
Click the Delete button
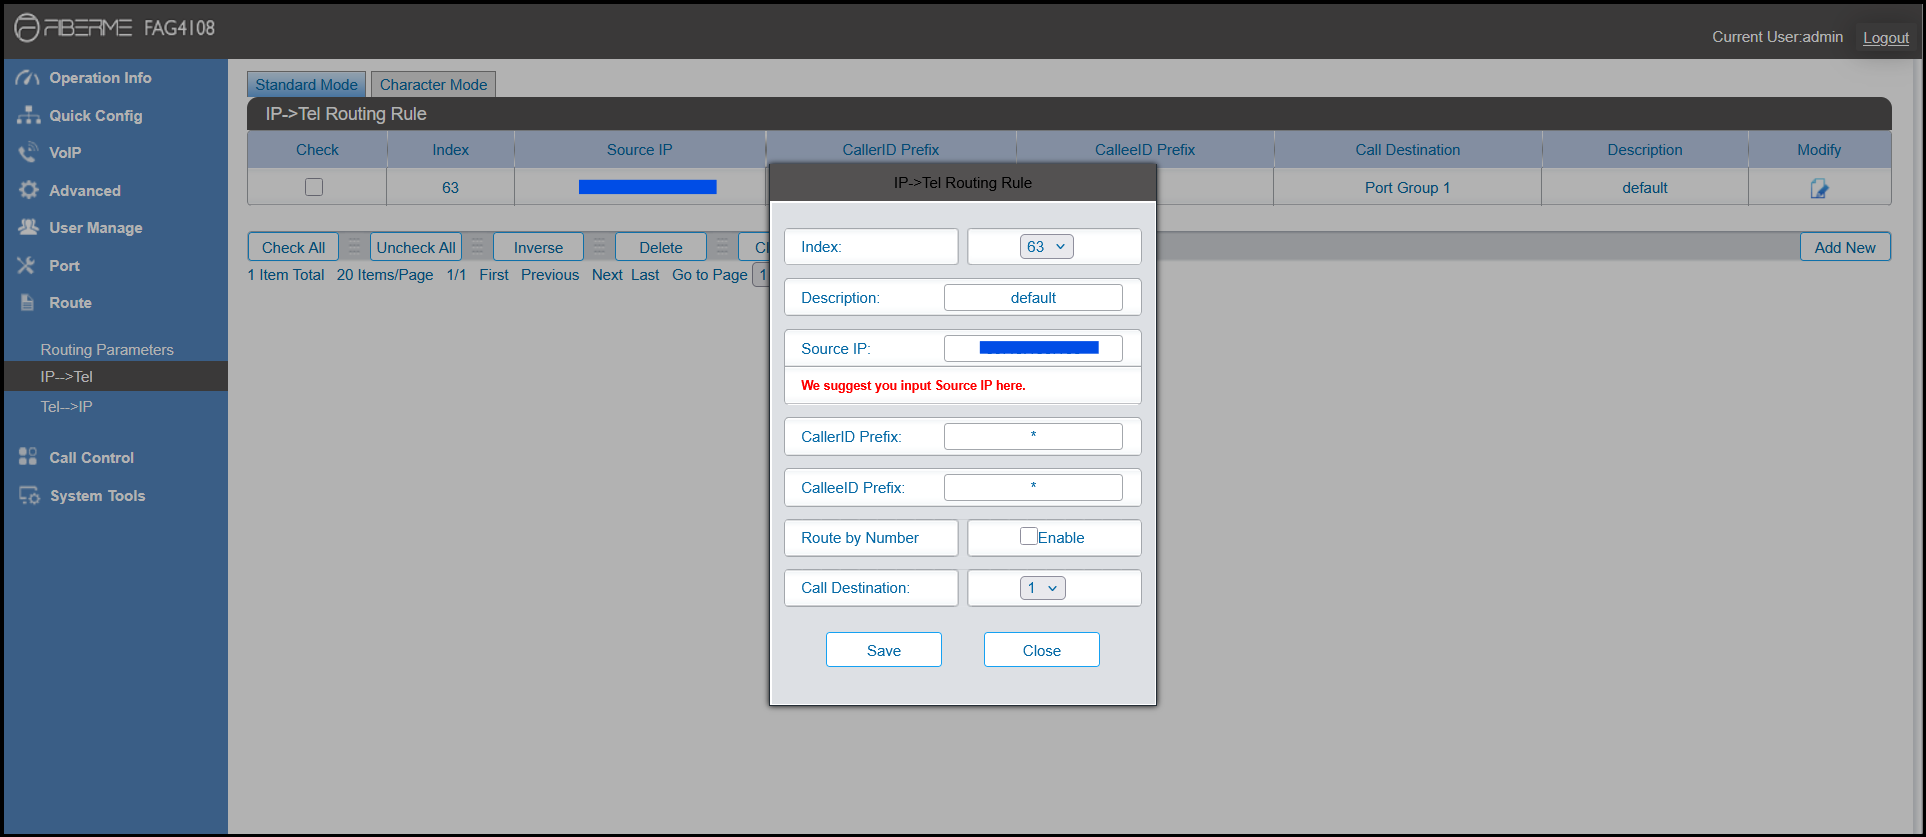click(661, 247)
